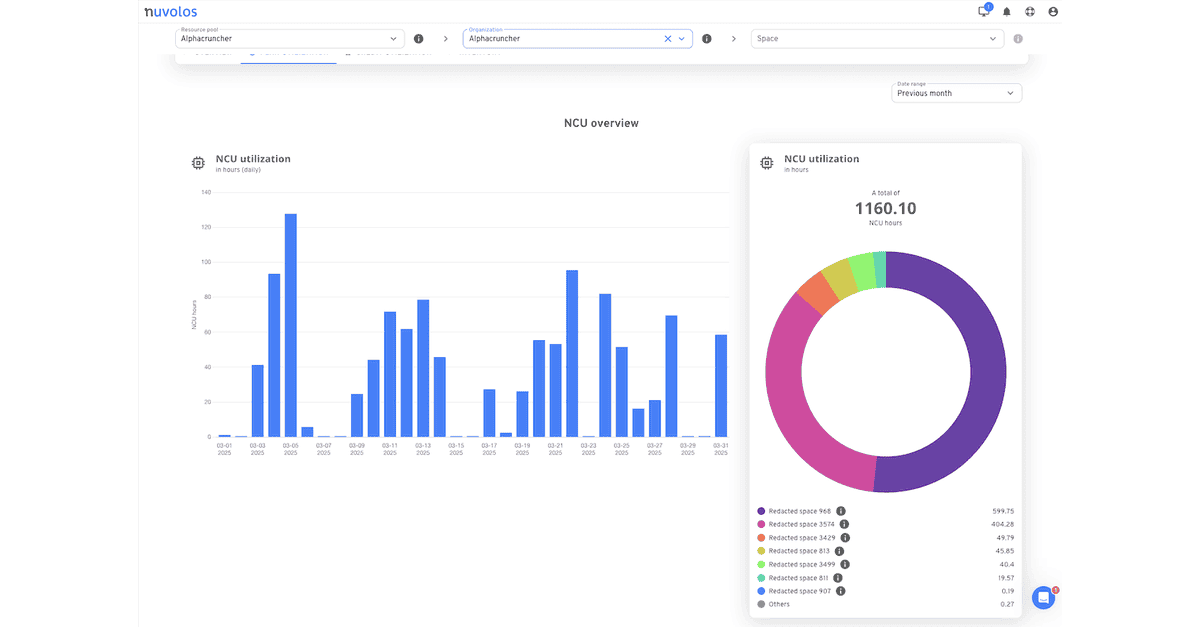Screen dimensions: 1200x627
Task: Show info for Redacted space 3574
Action: pyautogui.click(x=844, y=524)
